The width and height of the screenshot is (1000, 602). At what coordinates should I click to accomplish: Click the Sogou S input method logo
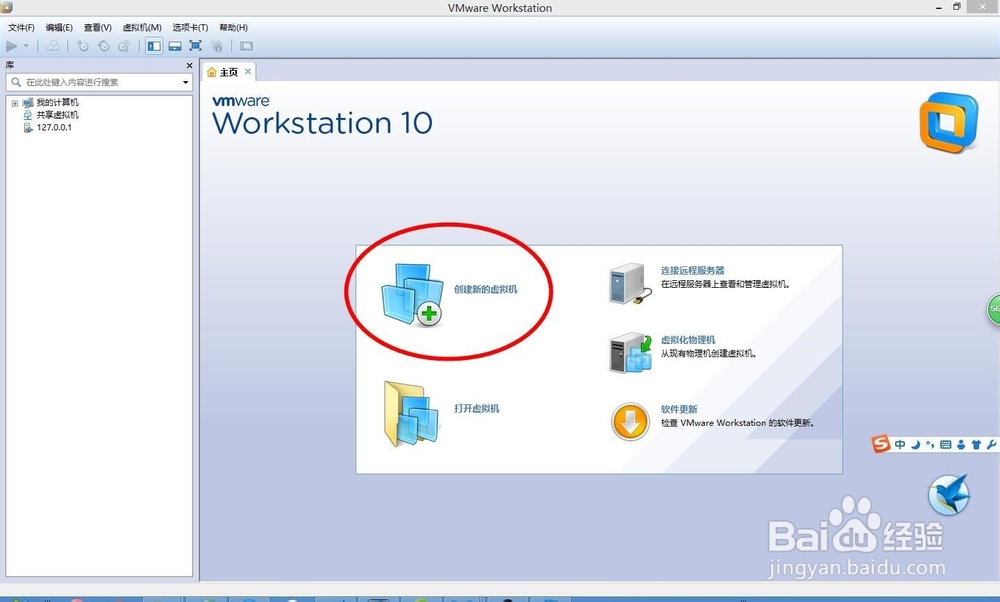[x=881, y=443]
